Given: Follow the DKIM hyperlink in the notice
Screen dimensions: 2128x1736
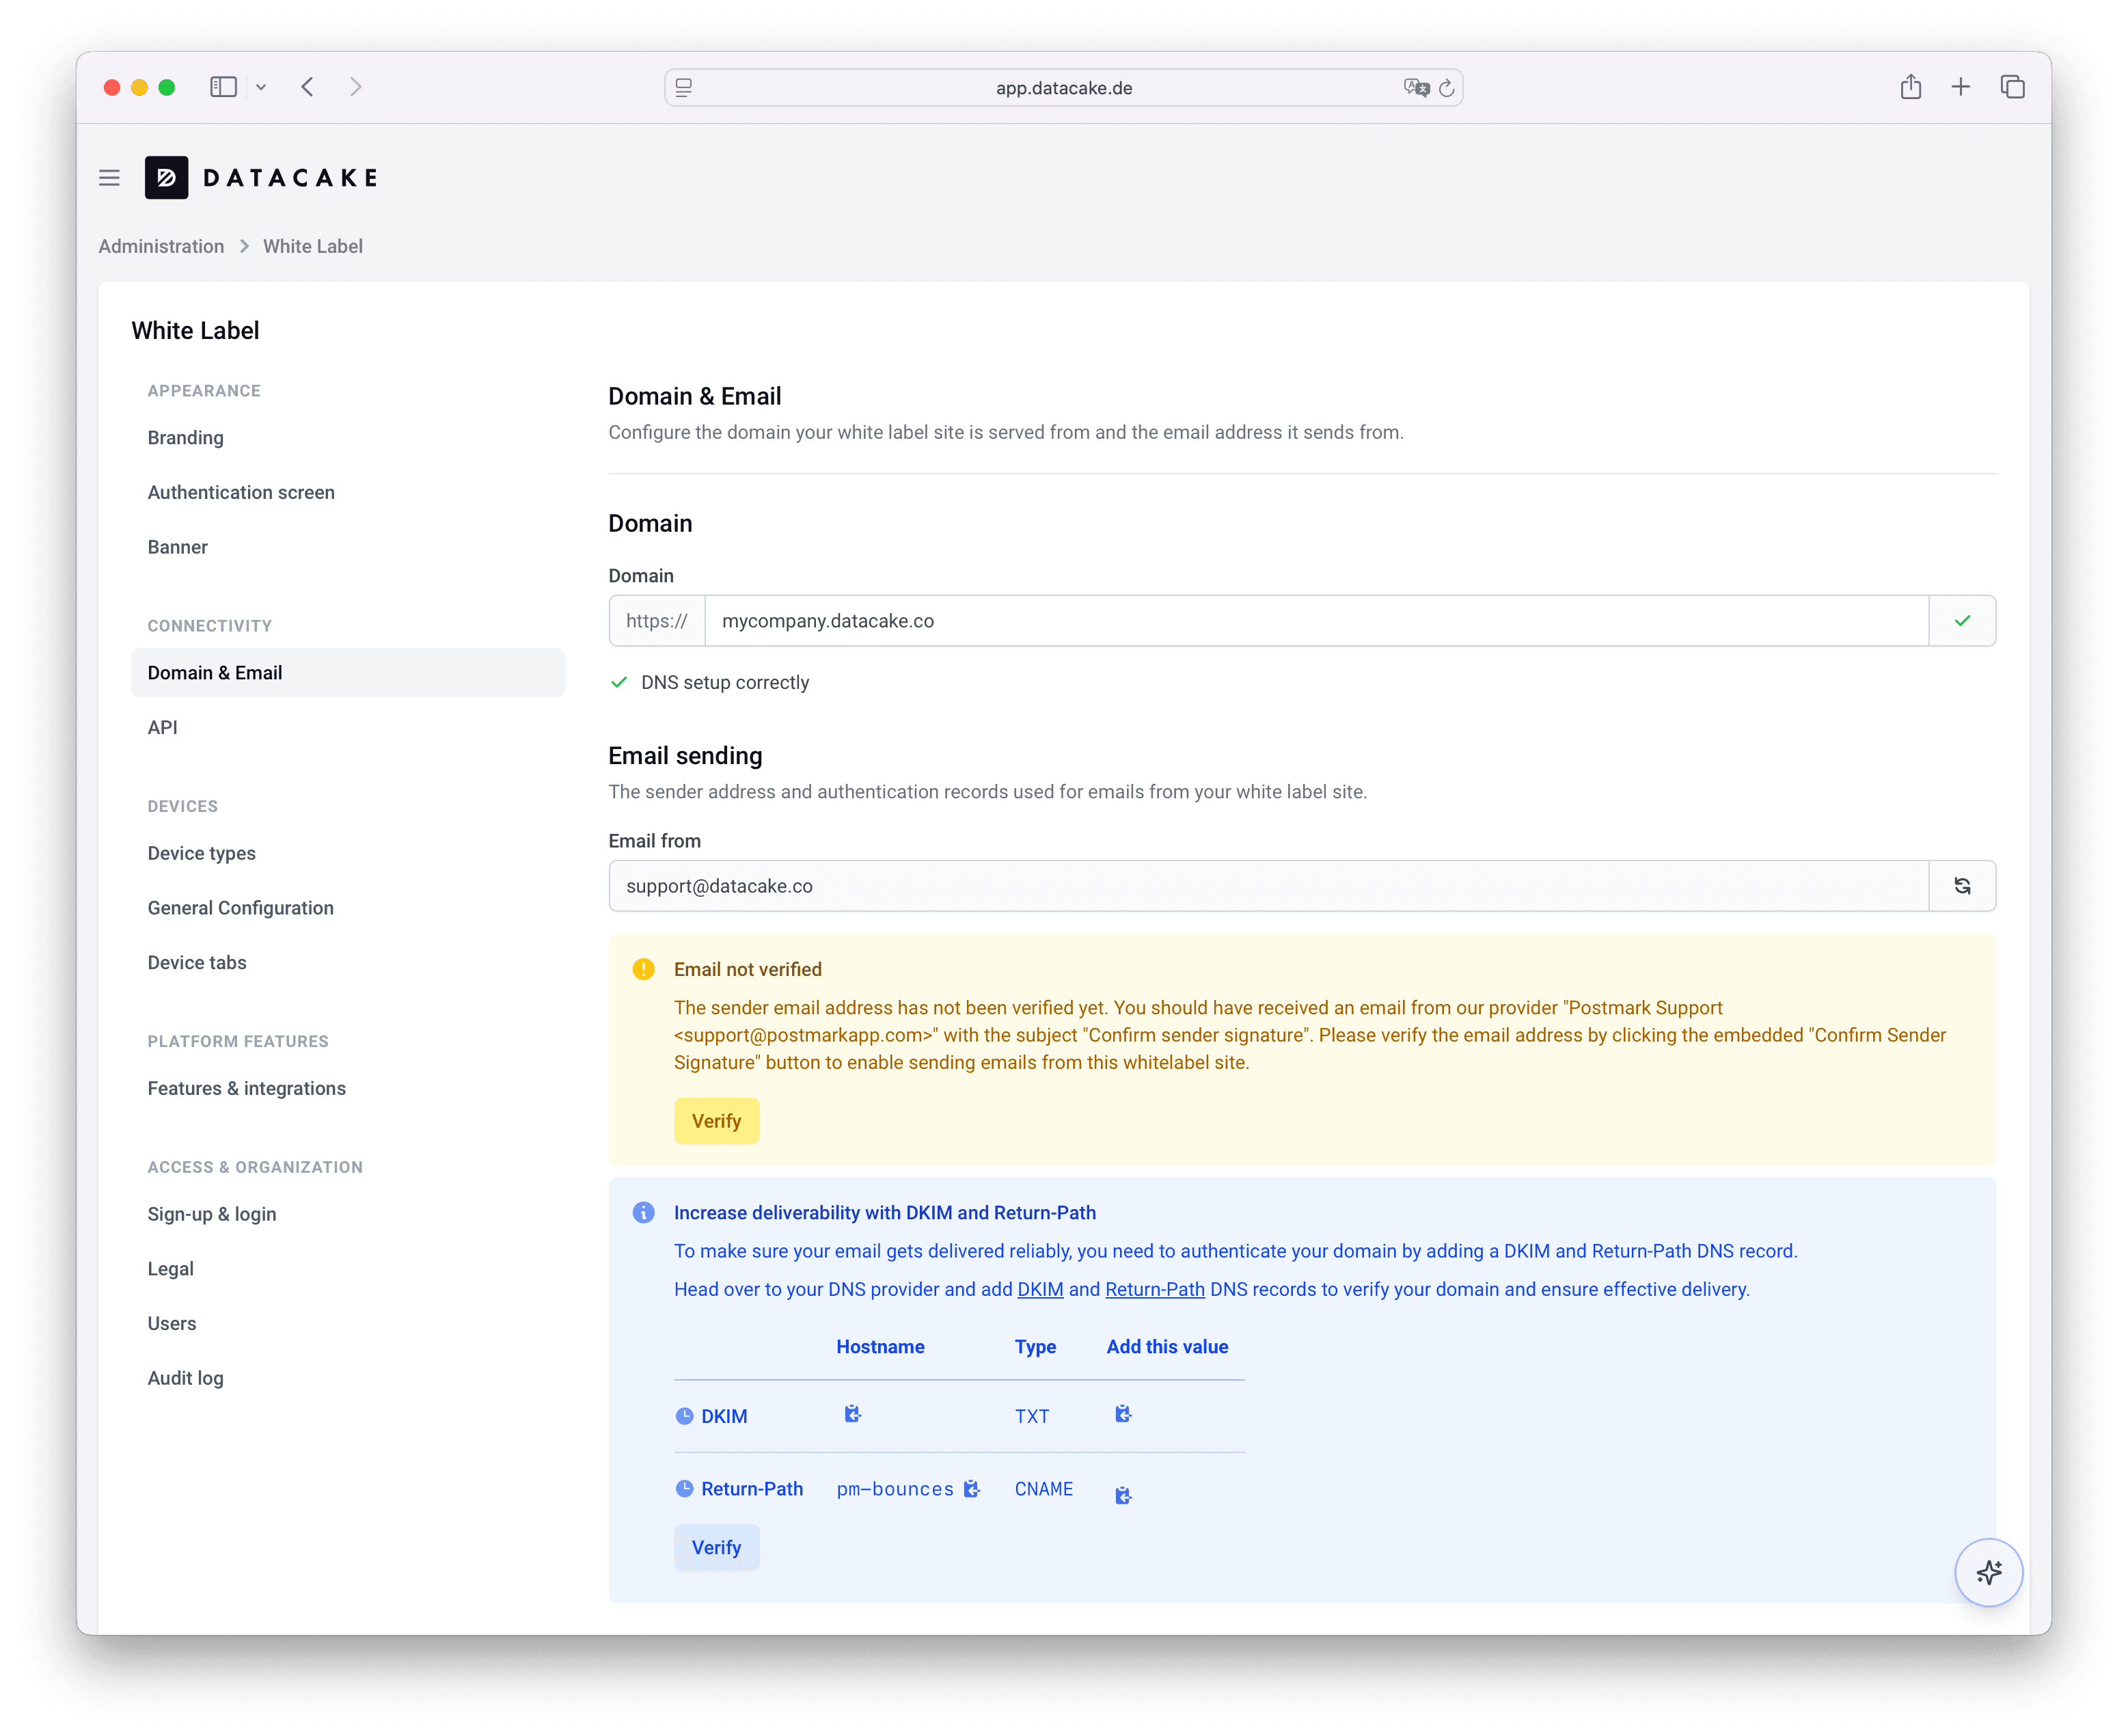Looking at the screenshot, I should (x=1040, y=1290).
